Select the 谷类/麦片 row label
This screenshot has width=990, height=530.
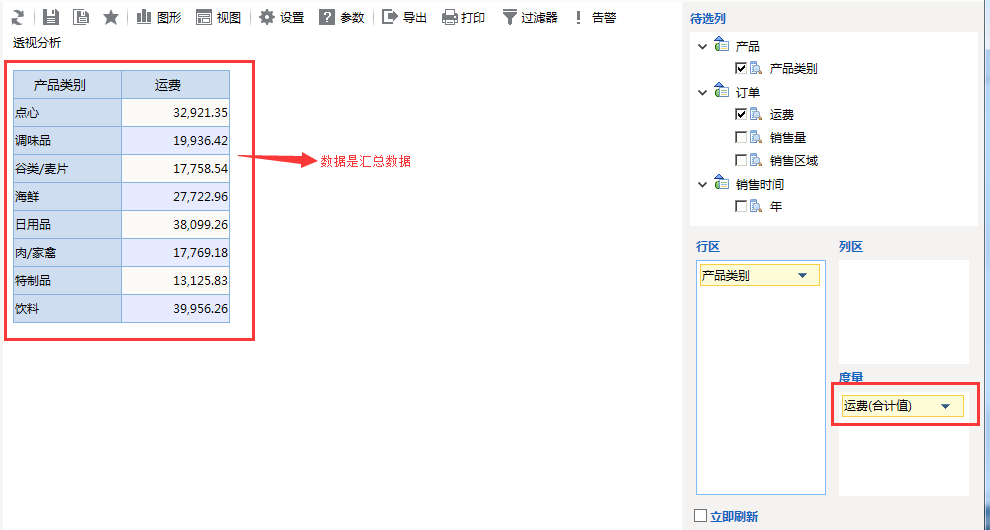[68, 169]
